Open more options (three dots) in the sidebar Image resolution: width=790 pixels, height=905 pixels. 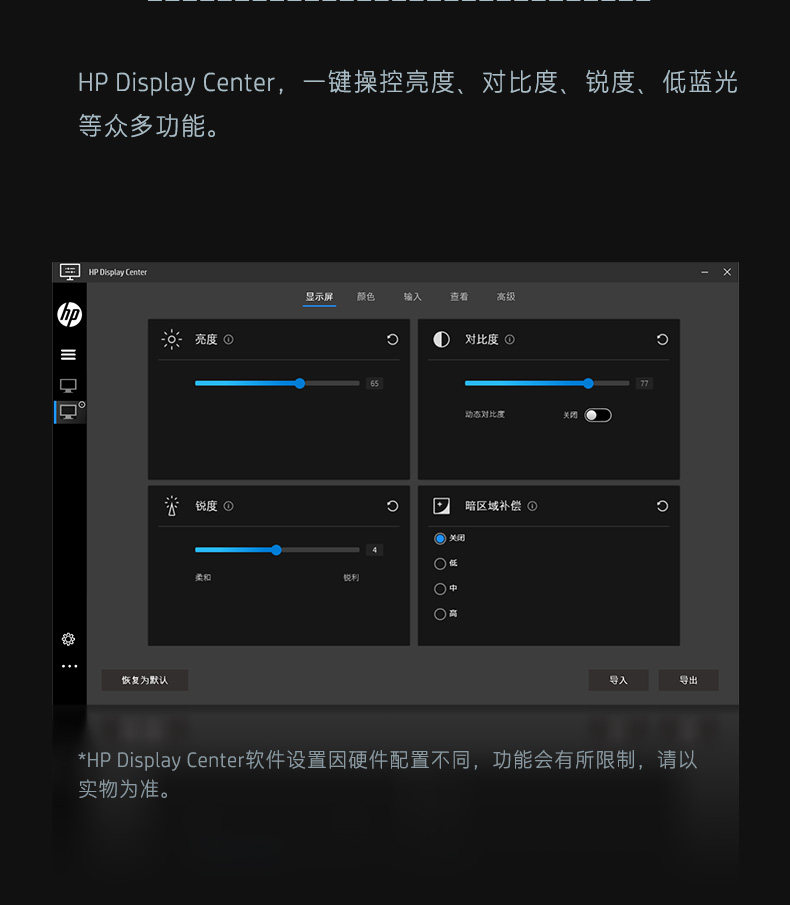click(69, 666)
